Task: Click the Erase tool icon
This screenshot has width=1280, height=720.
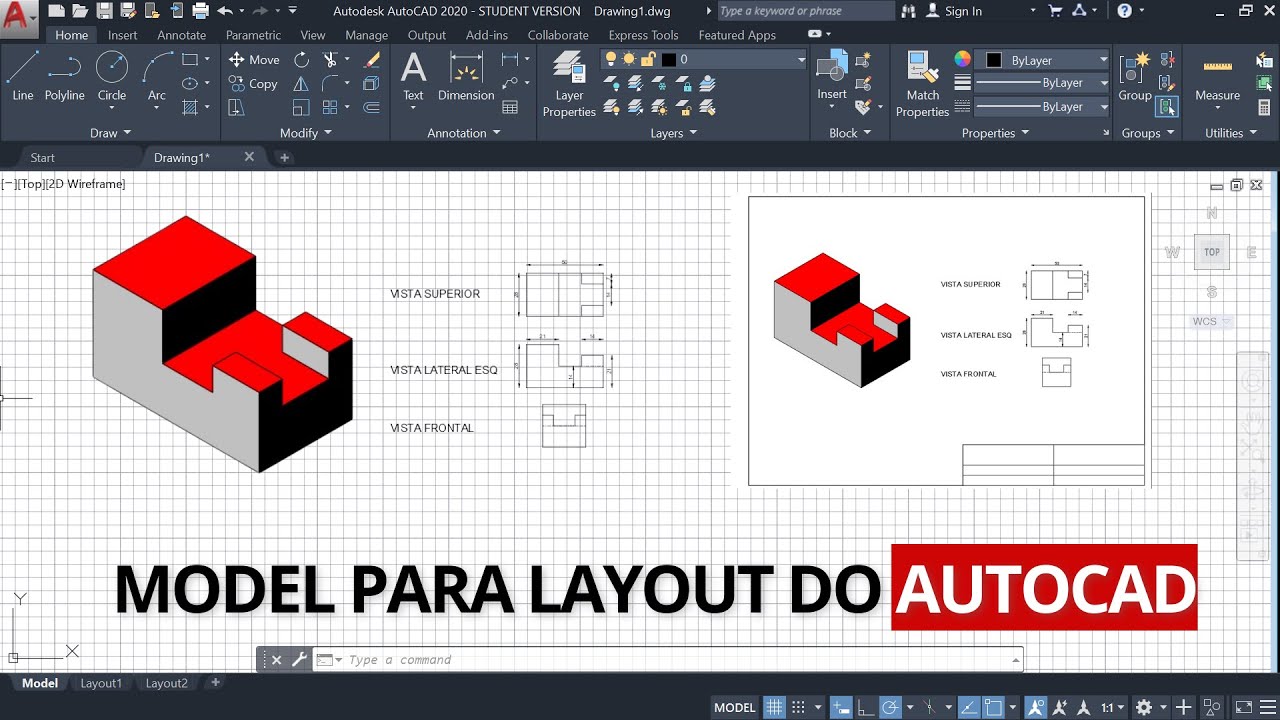Action: tap(372, 60)
